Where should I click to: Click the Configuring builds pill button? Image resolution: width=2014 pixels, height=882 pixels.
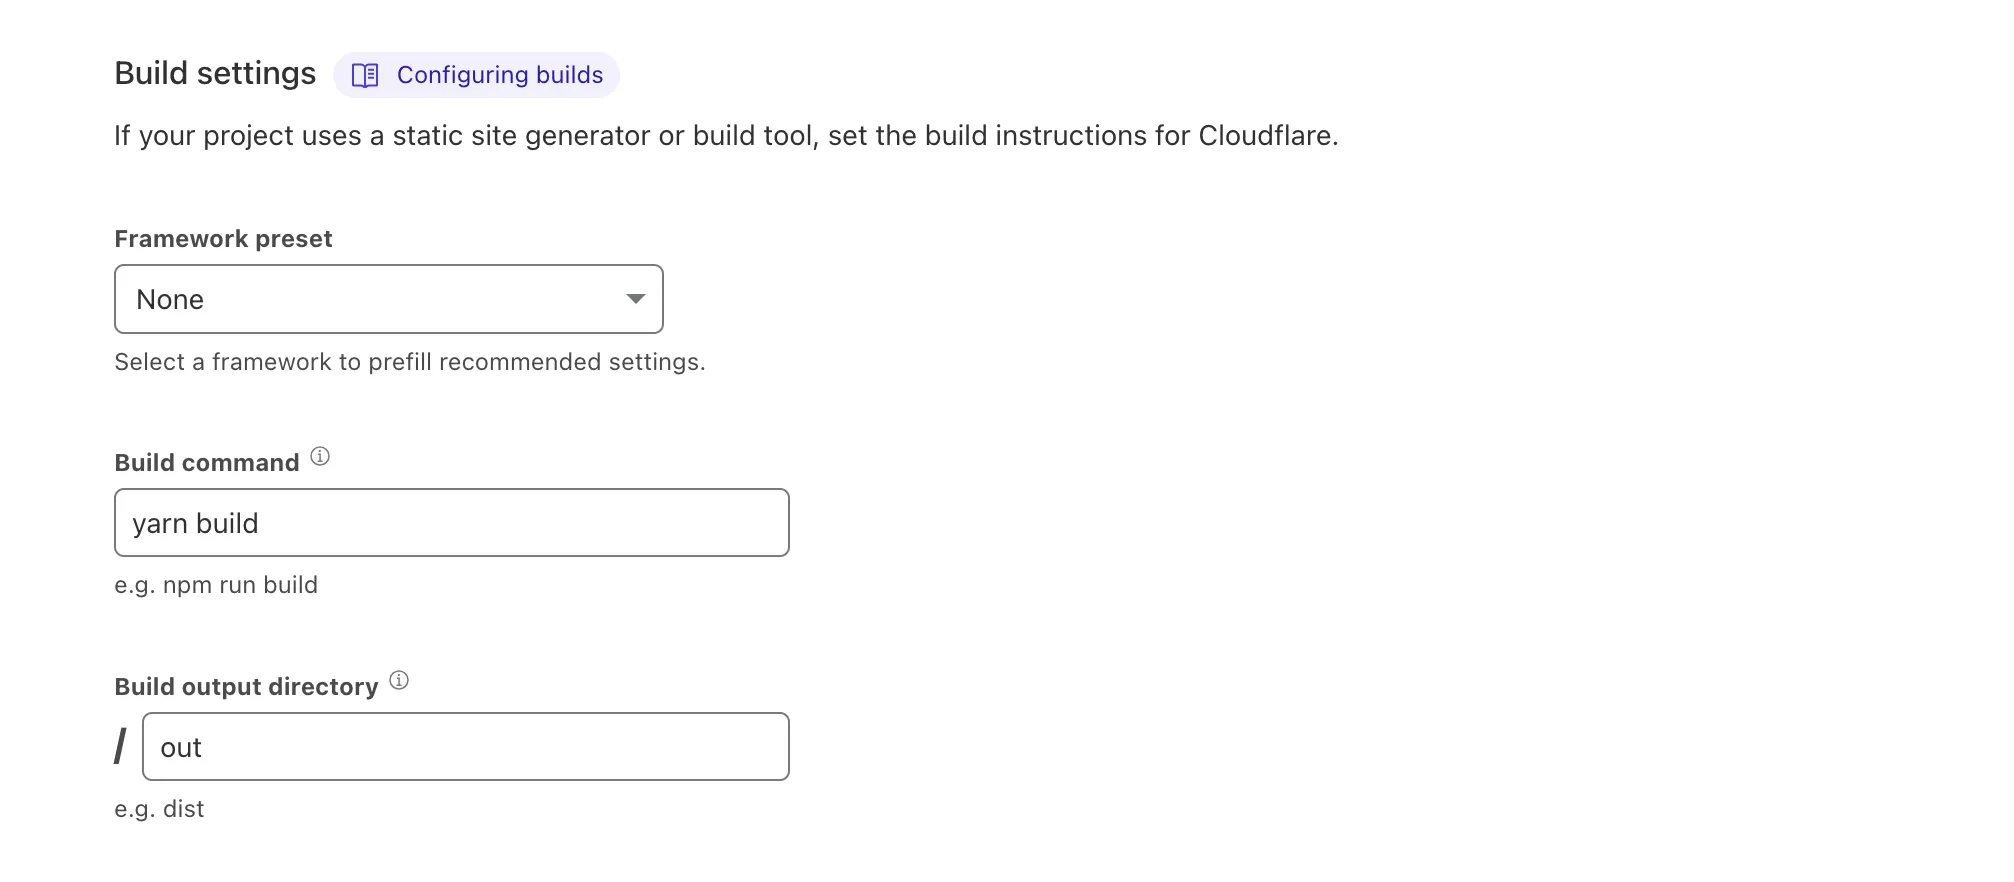pyautogui.click(x=476, y=74)
